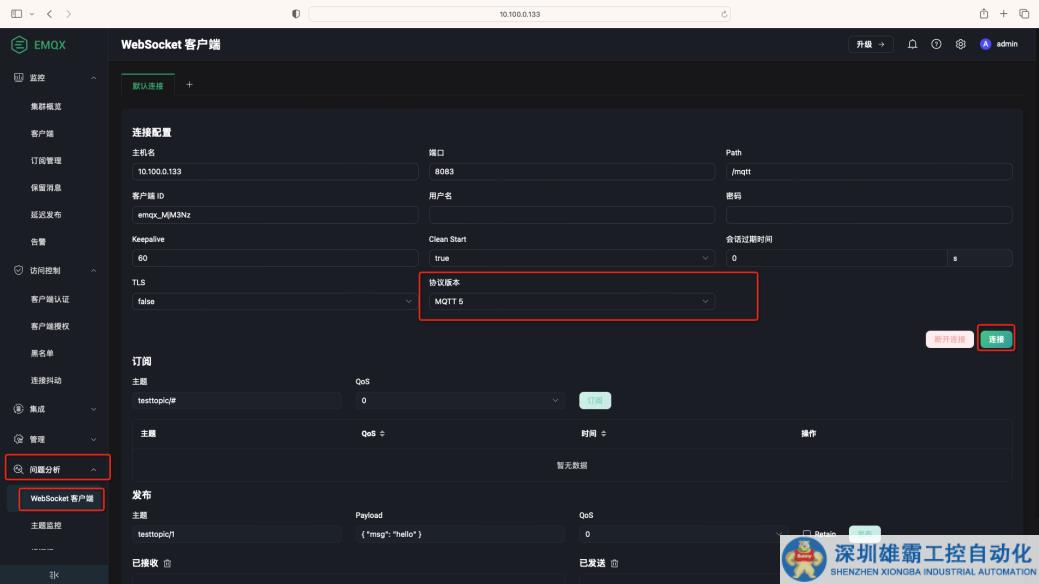
Task: Clear sent messages with trash icon
Action: tap(615, 563)
